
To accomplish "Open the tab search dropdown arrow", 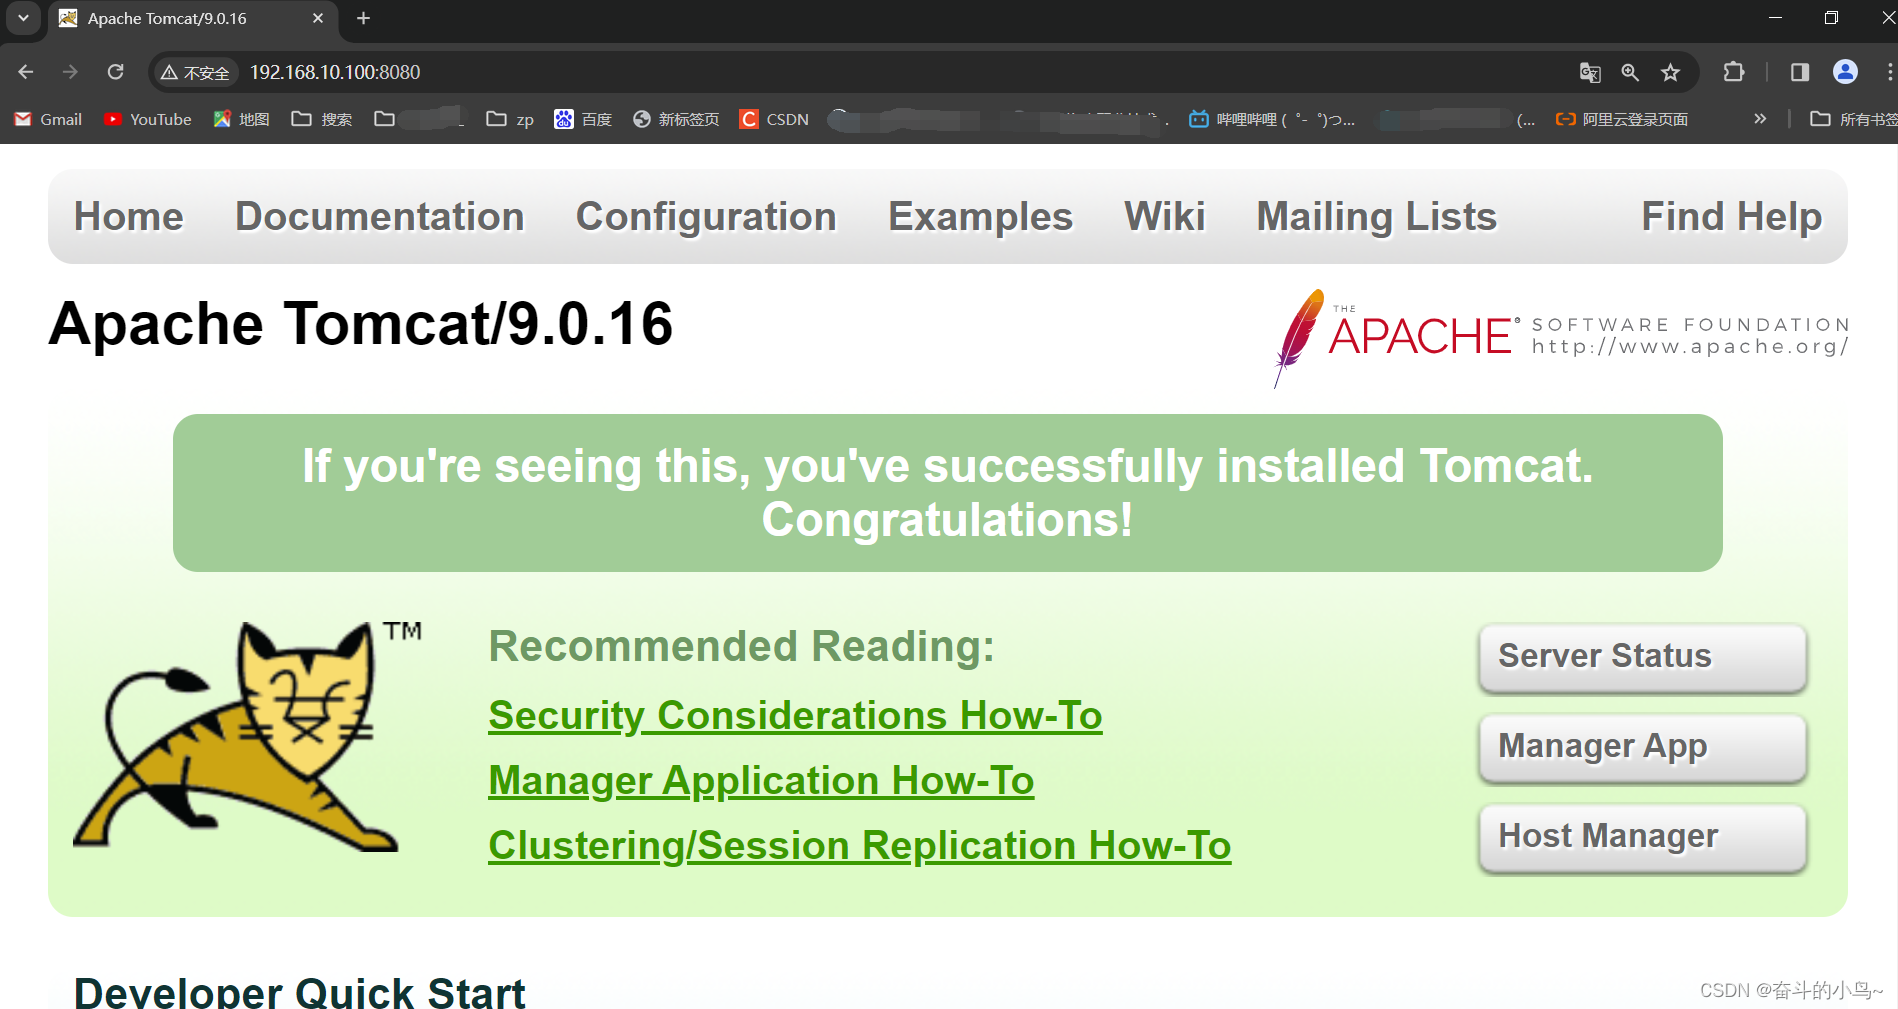I will [23, 18].
